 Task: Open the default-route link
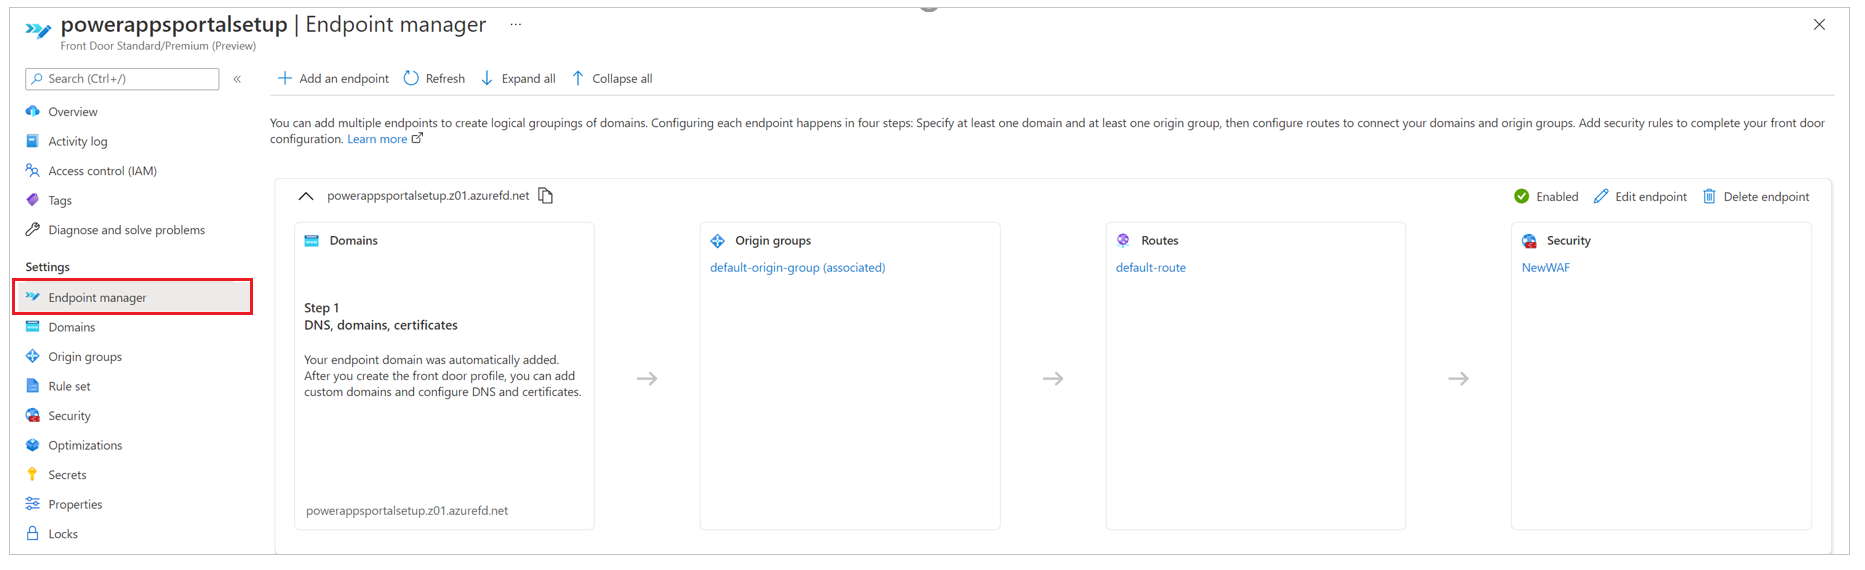(x=1150, y=268)
